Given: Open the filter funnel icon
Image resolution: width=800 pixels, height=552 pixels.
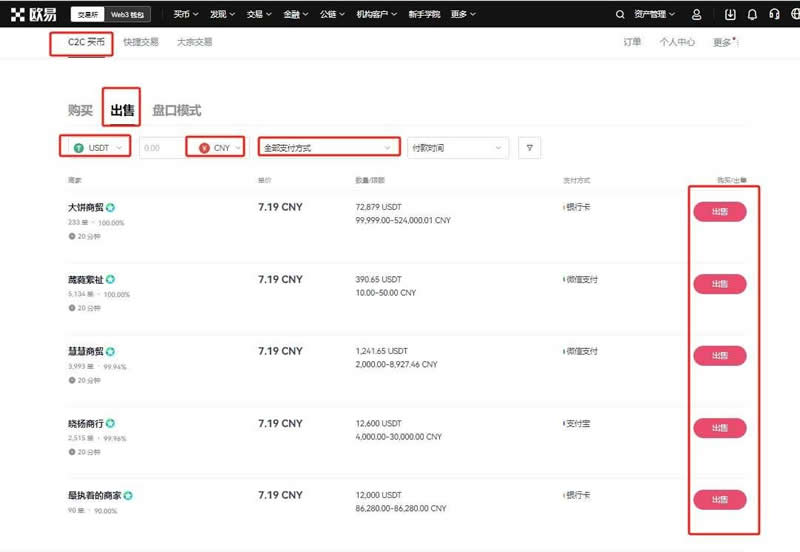Looking at the screenshot, I should coord(529,148).
